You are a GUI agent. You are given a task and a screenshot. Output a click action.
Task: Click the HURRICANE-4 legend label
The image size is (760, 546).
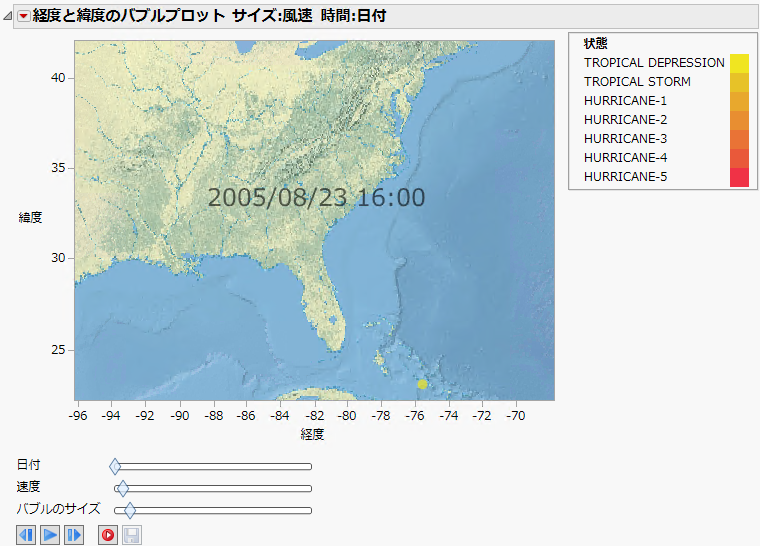coord(625,158)
